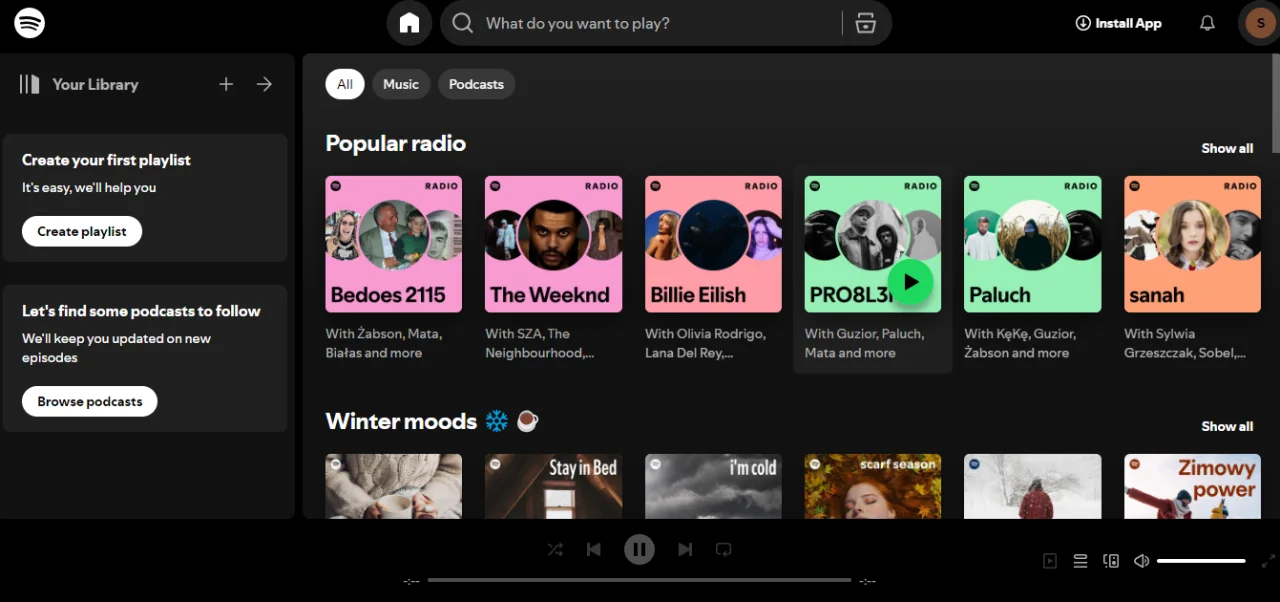Open Bedoes 2115 radio cover
This screenshot has width=1280, height=602.
tap(394, 244)
